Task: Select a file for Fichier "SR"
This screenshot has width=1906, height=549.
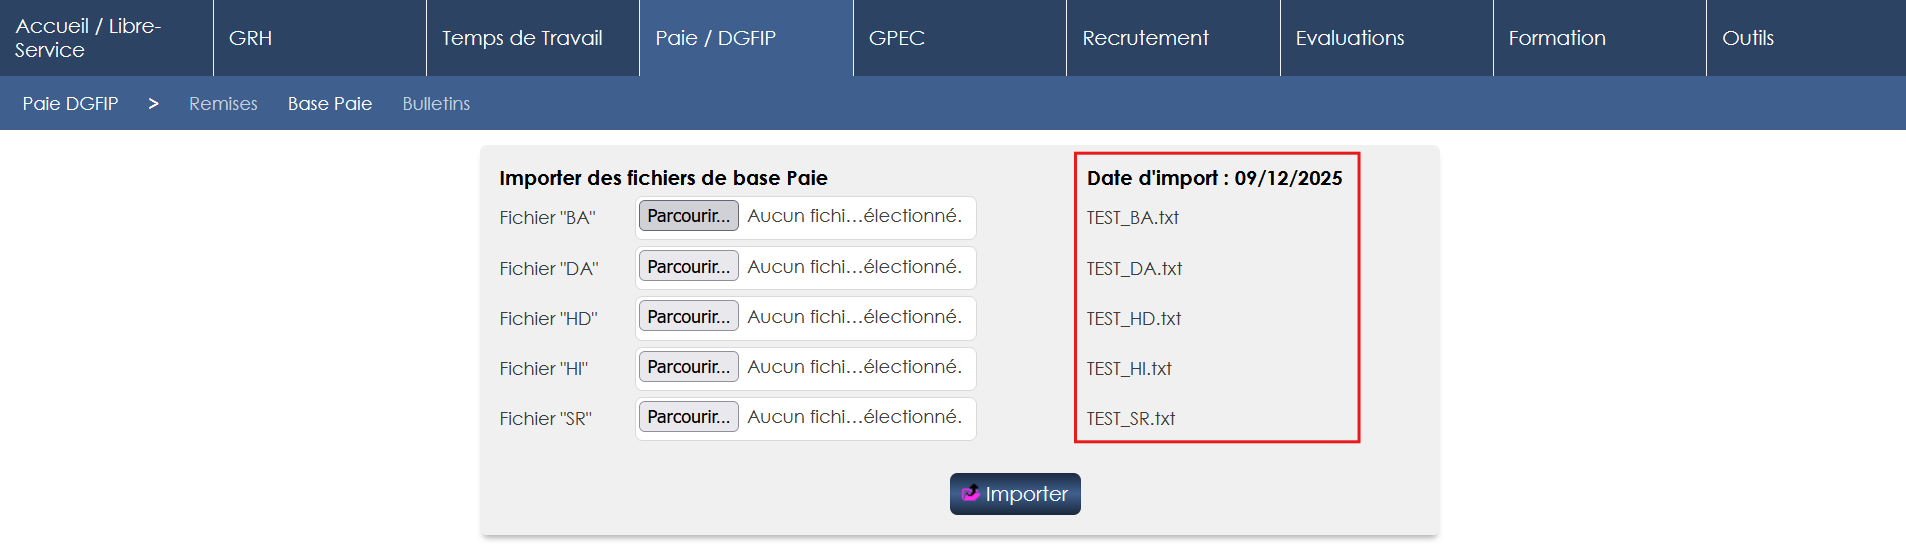Action: (x=689, y=417)
